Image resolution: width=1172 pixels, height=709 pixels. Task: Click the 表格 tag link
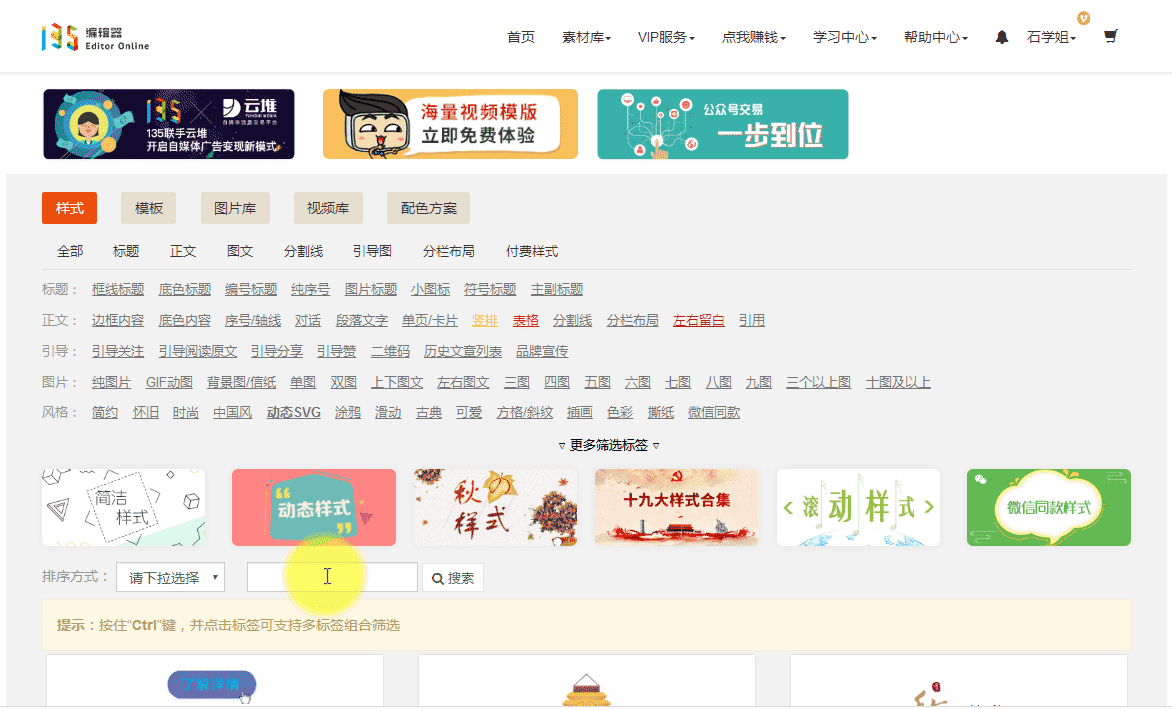[525, 321]
